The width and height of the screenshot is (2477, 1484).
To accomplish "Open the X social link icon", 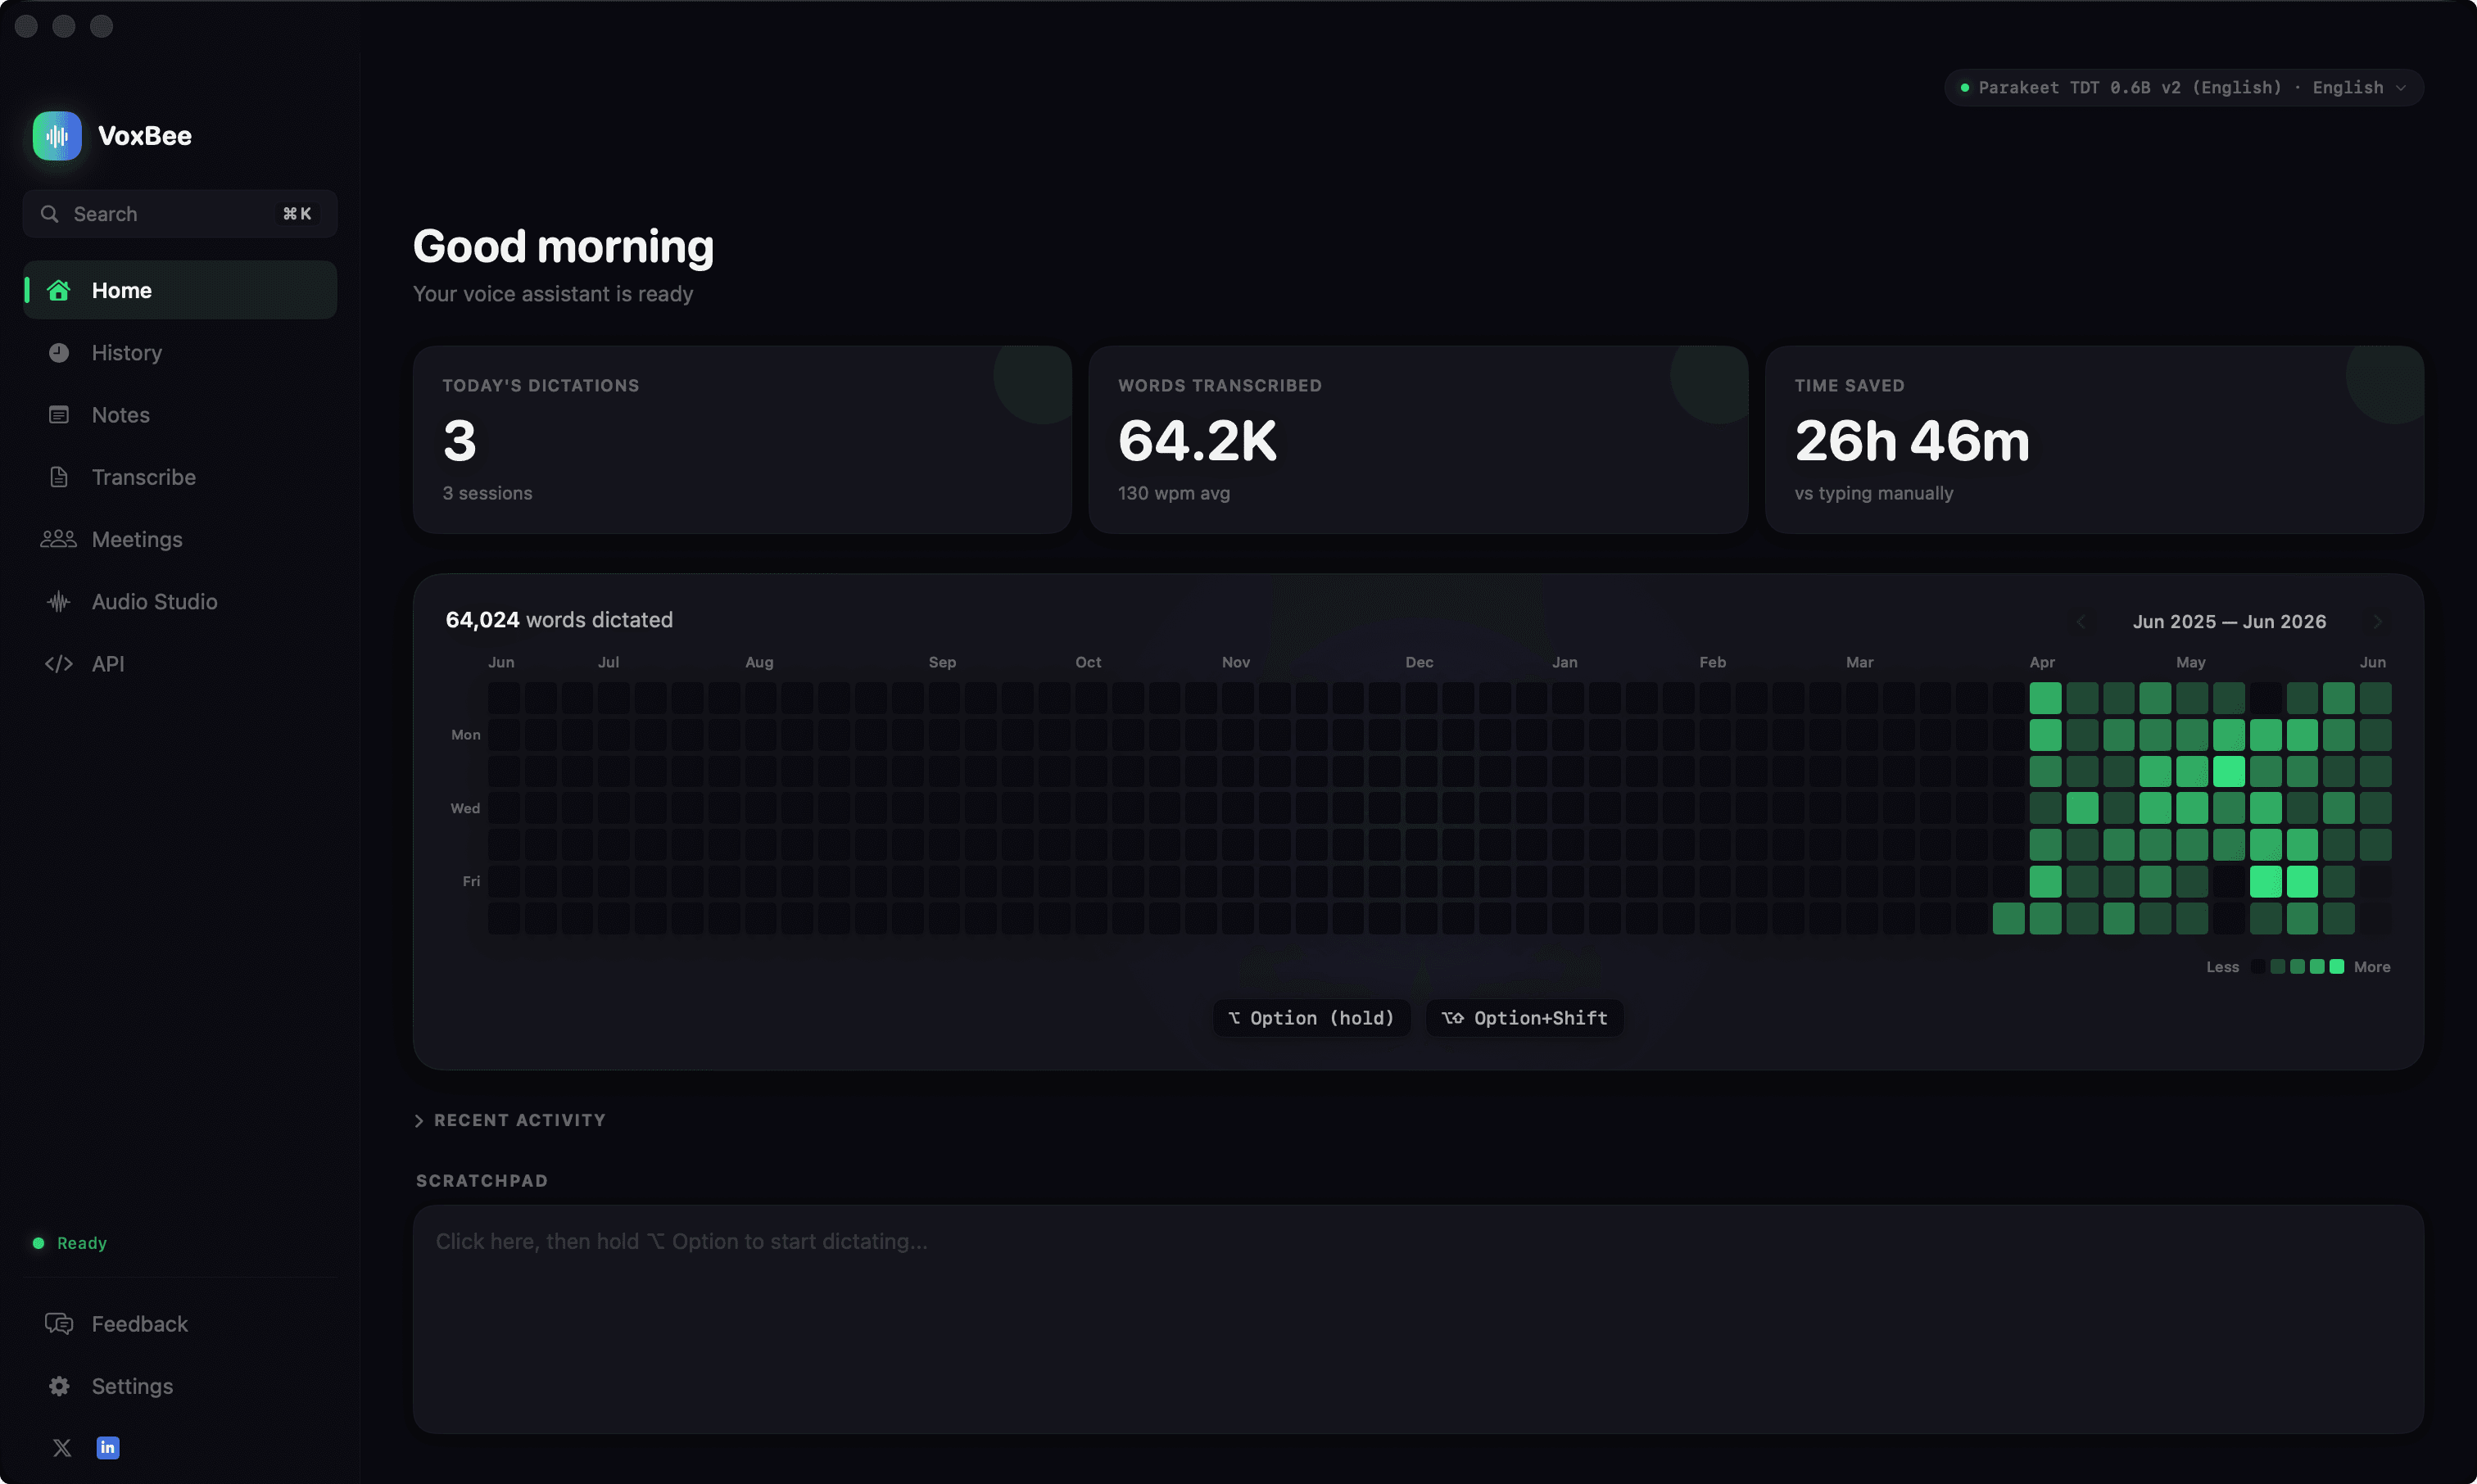I will tap(62, 1447).
